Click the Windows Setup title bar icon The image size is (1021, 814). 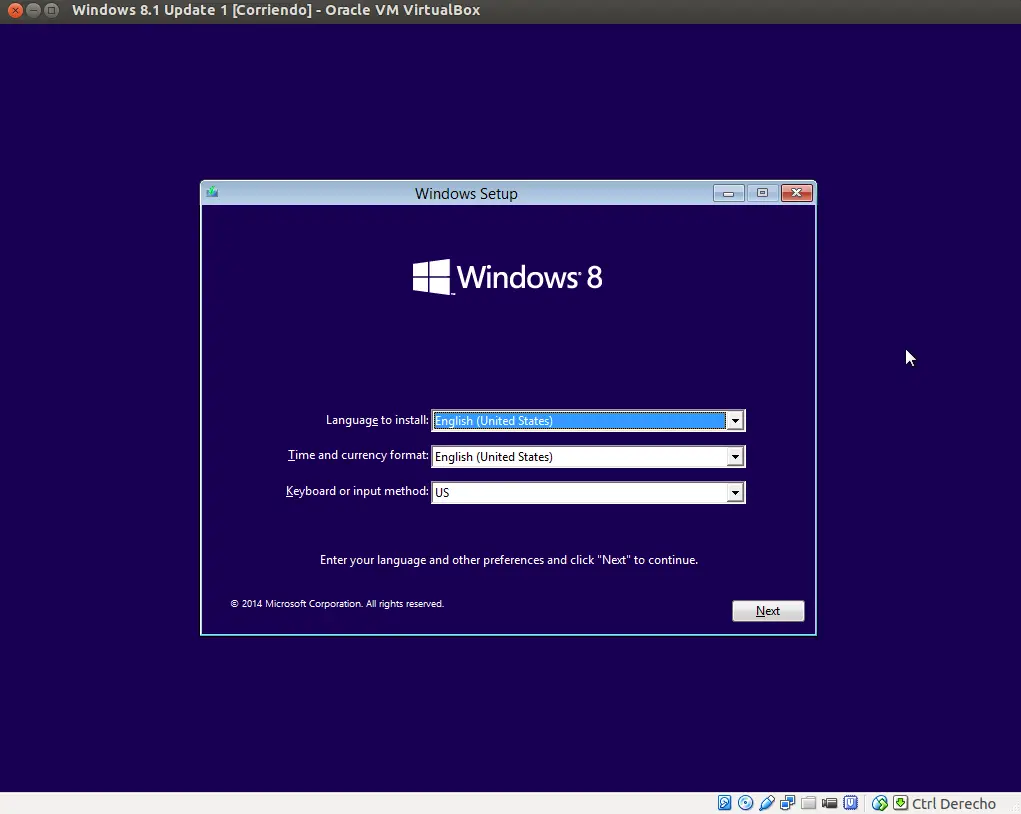pyautogui.click(x=212, y=192)
